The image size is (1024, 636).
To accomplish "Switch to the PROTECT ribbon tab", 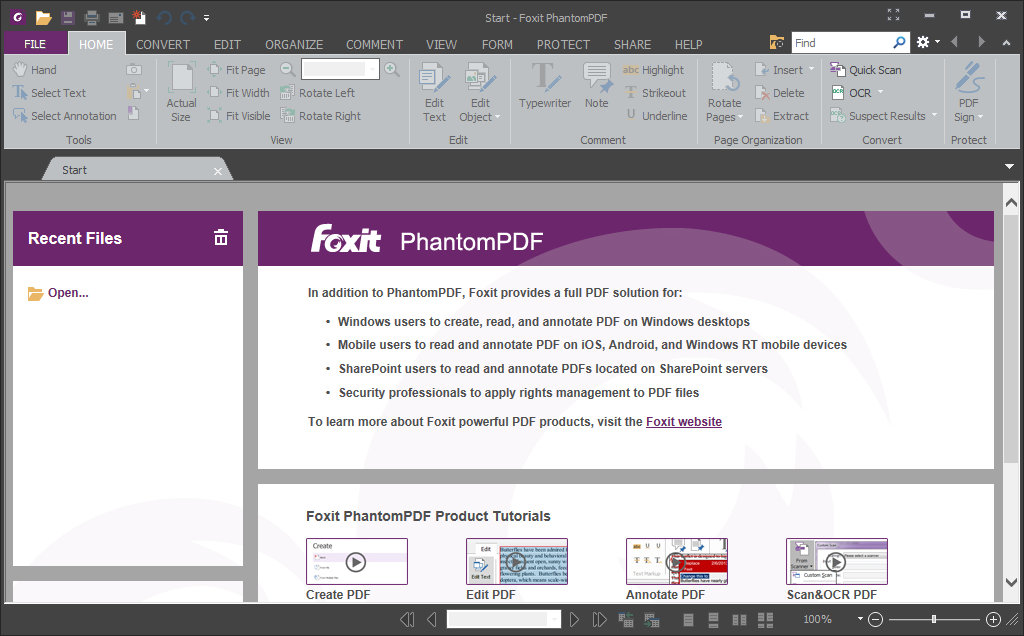I will click(563, 44).
